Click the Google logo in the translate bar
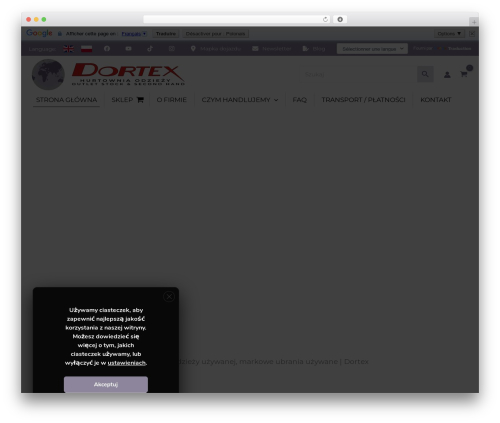 pyautogui.click(x=39, y=33)
